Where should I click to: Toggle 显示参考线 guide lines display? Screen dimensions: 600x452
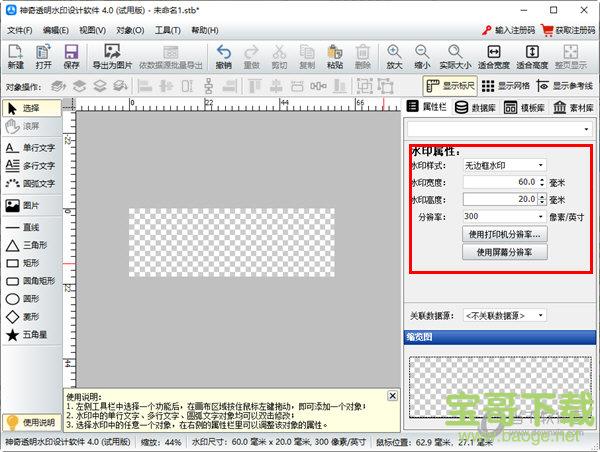pos(567,86)
